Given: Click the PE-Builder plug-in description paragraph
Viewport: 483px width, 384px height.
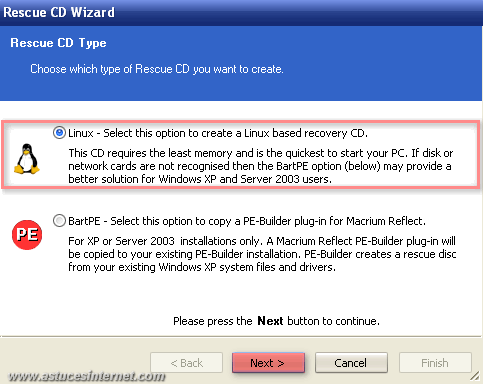Looking at the screenshot, I should [x=262, y=254].
